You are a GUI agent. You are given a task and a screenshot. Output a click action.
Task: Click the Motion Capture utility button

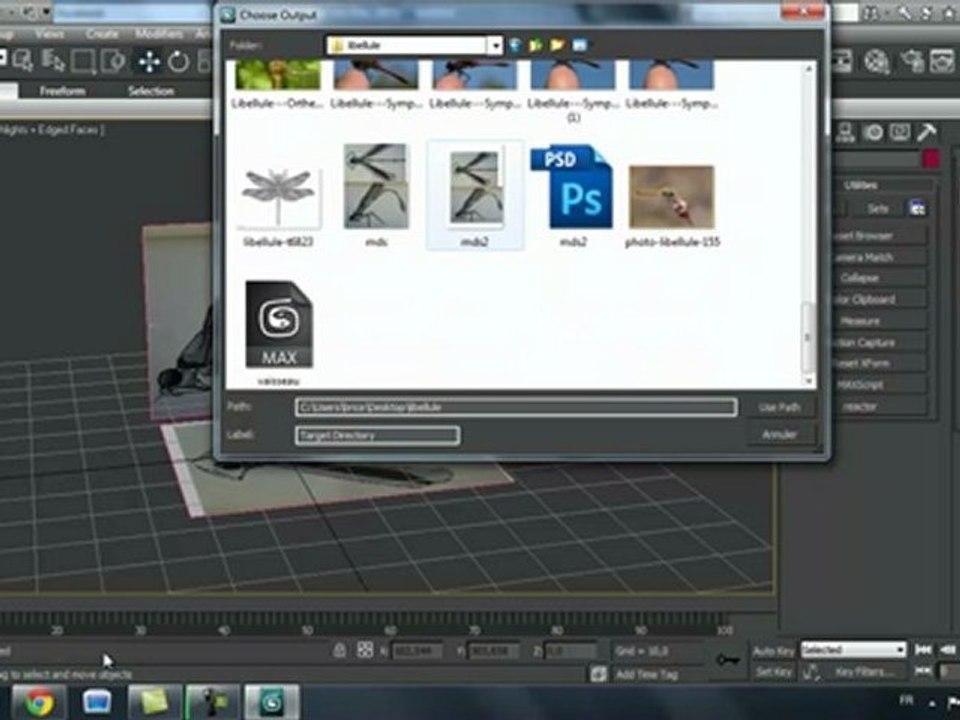(x=881, y=342)
